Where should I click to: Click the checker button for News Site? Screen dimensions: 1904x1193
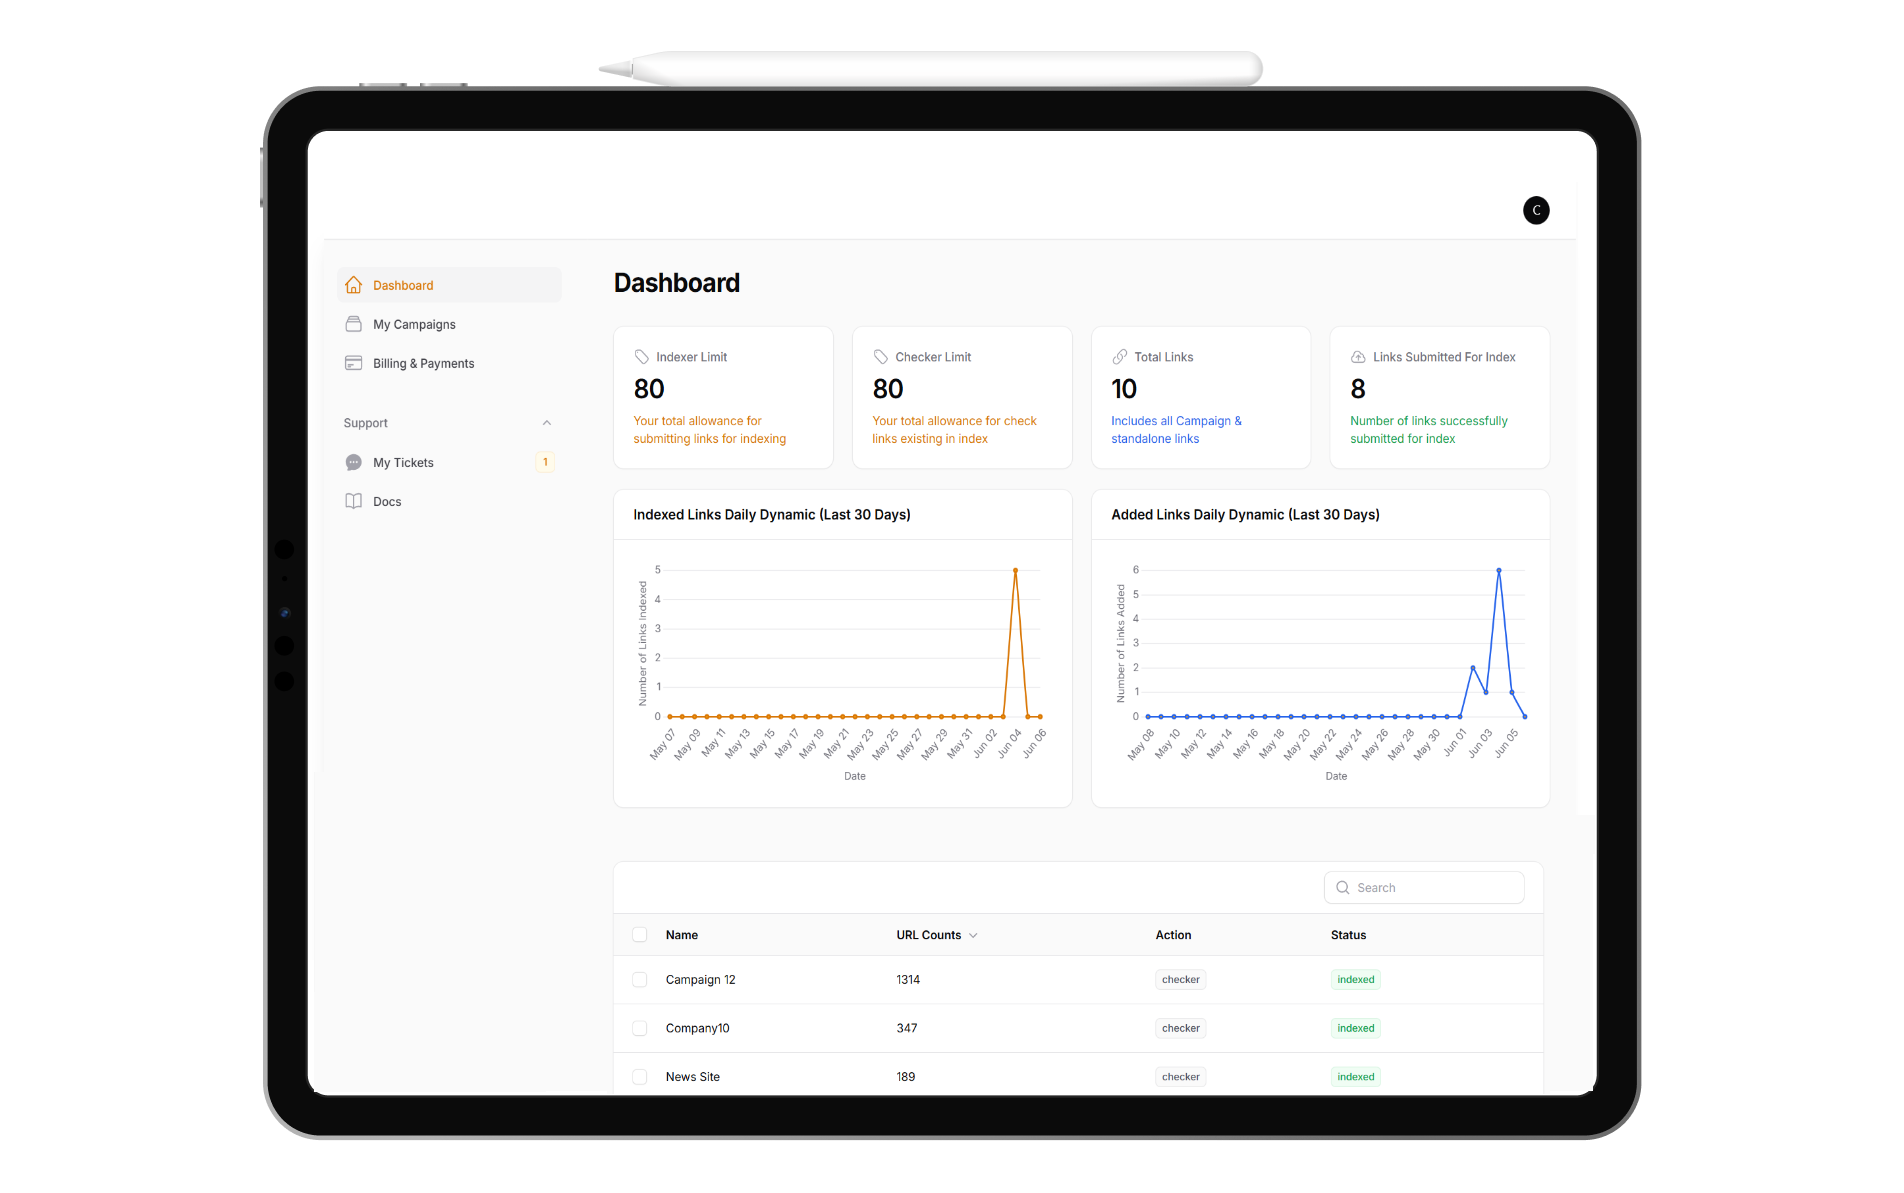pos(1180,1076)
